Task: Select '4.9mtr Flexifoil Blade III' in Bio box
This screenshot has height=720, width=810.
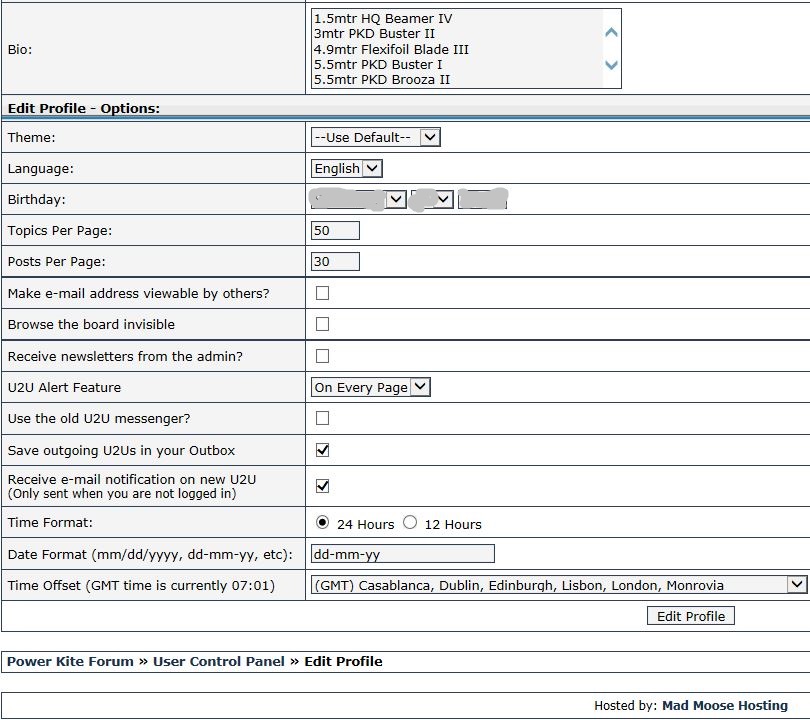Action: pyautogui.click(x=391, y=49)
